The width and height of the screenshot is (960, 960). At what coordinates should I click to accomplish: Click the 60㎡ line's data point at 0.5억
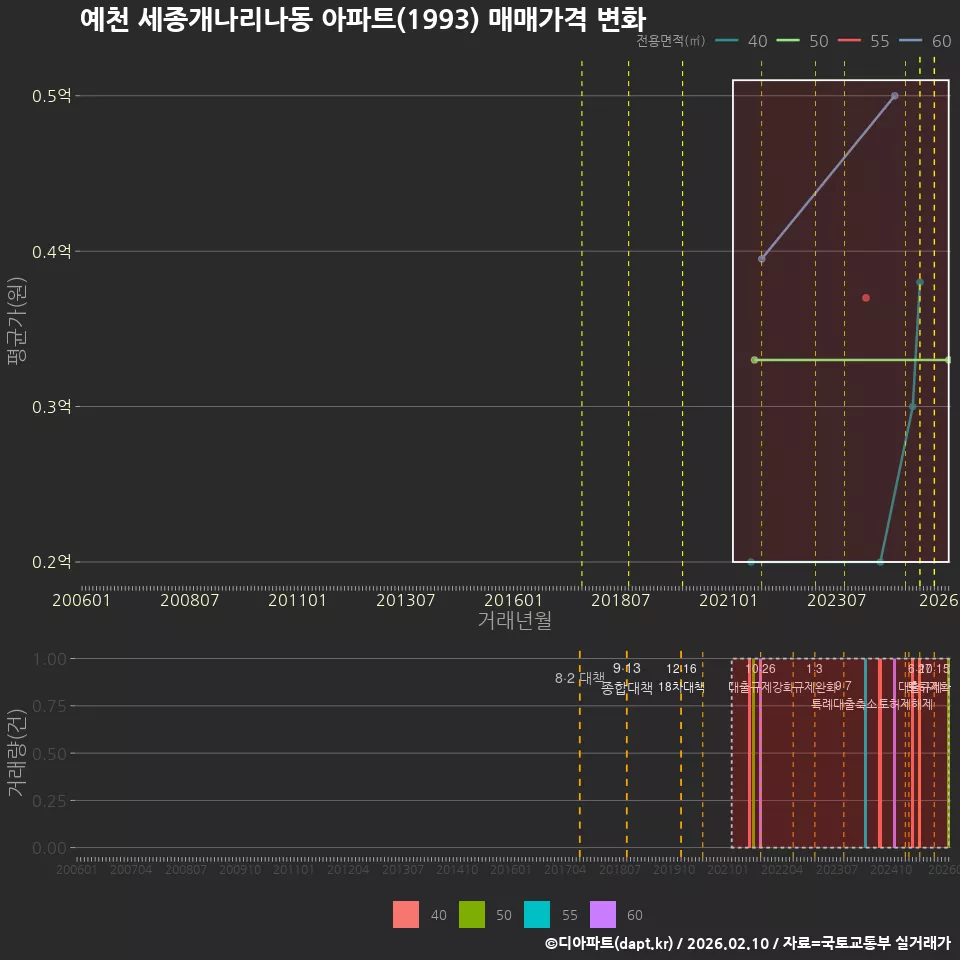click(894, 96)
